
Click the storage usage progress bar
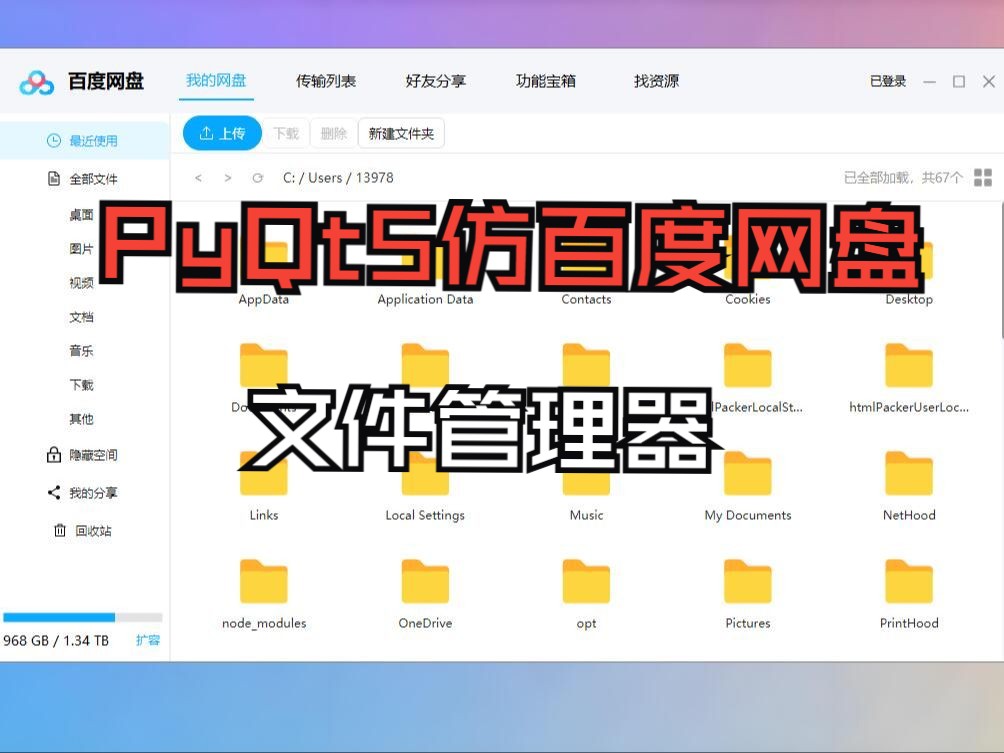83,617
